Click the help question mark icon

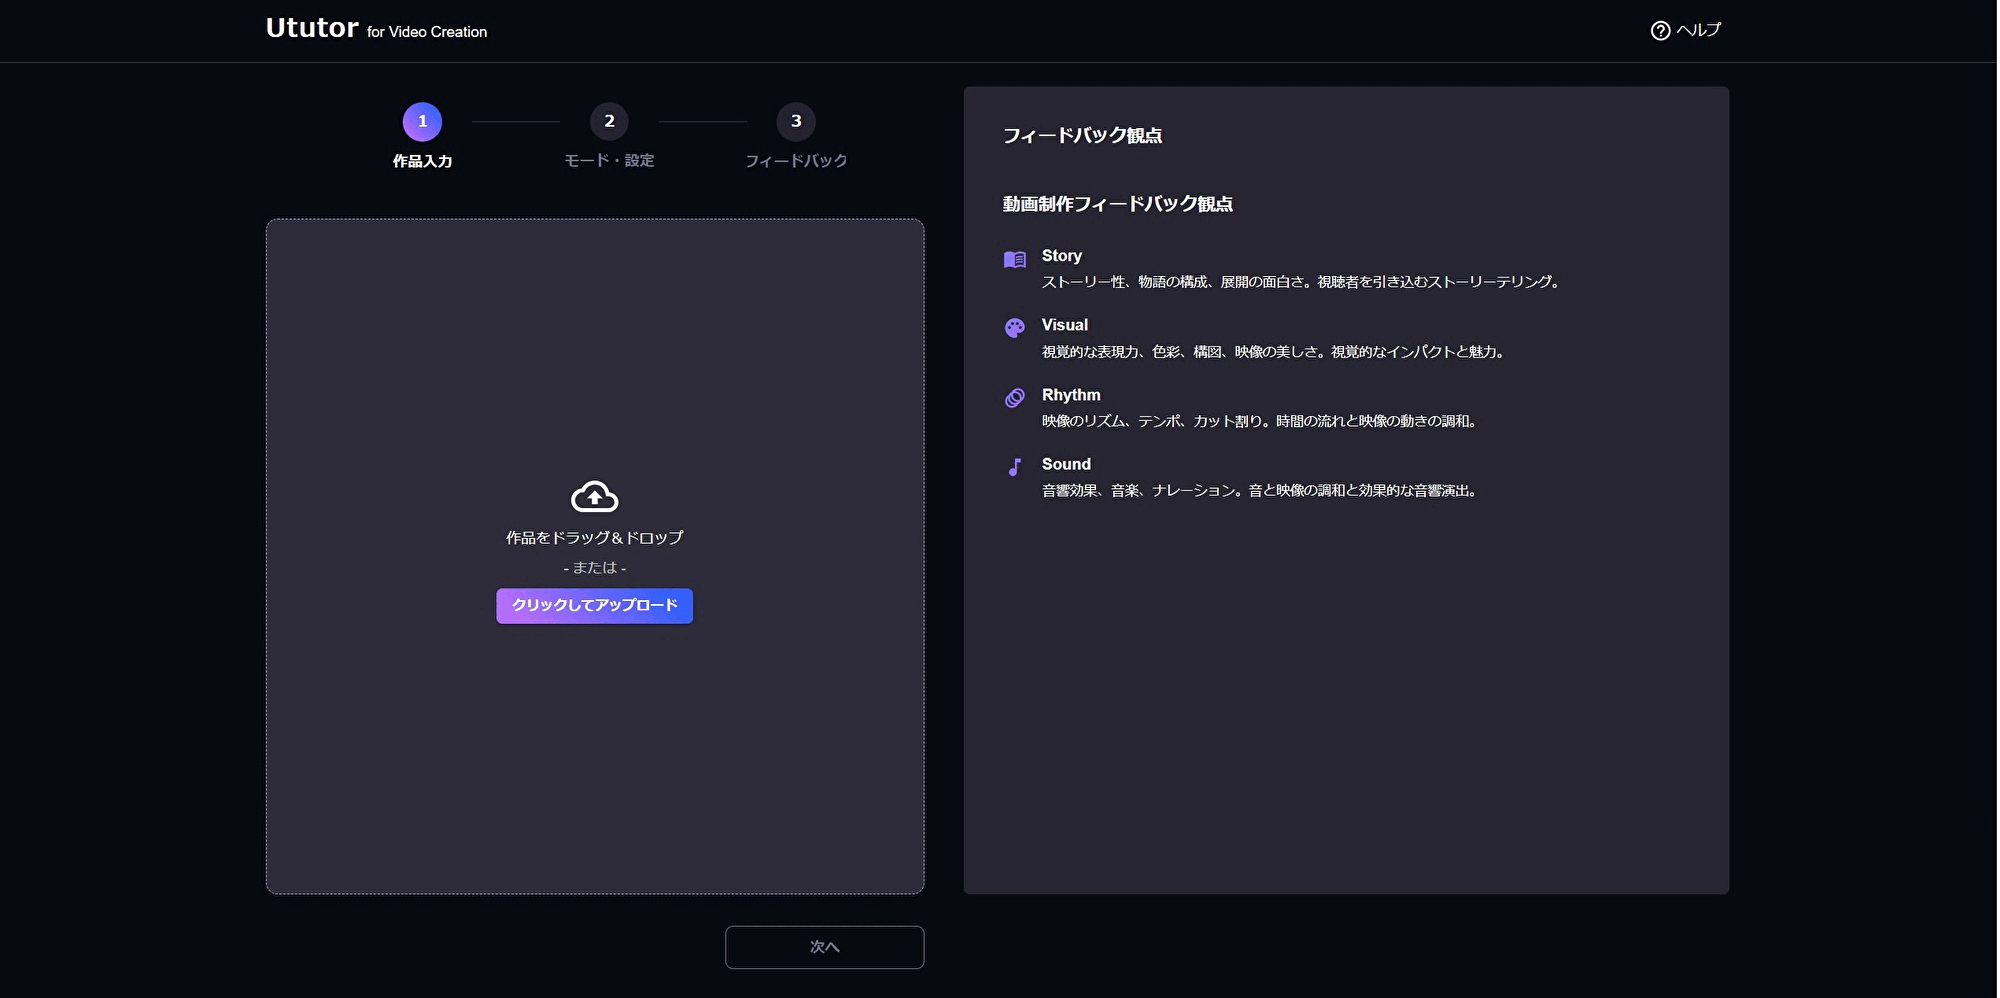[1660, 31]
